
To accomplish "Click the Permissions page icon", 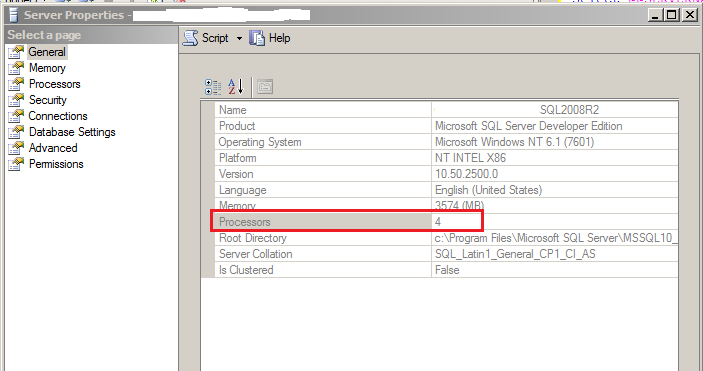I will tap(16, 164).
